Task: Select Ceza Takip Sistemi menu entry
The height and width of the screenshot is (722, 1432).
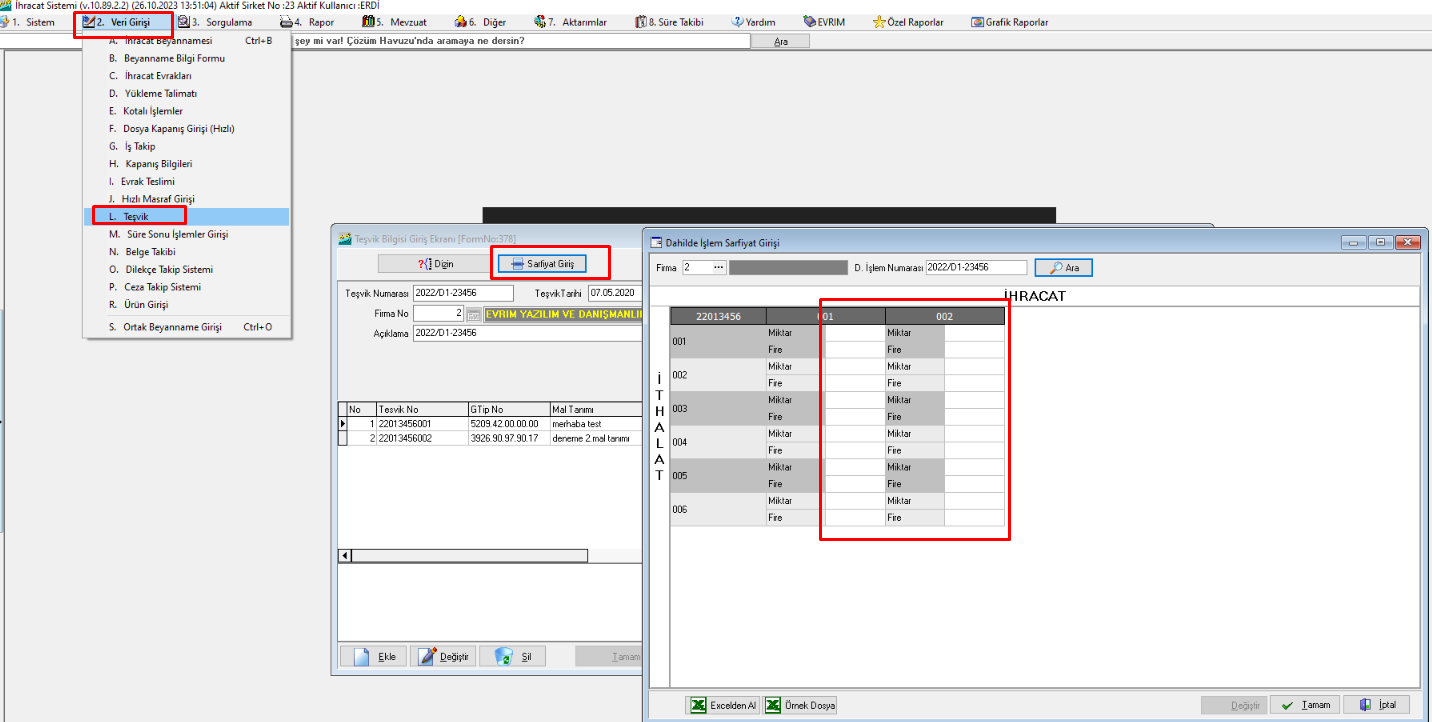Action: tap(187, 287)
